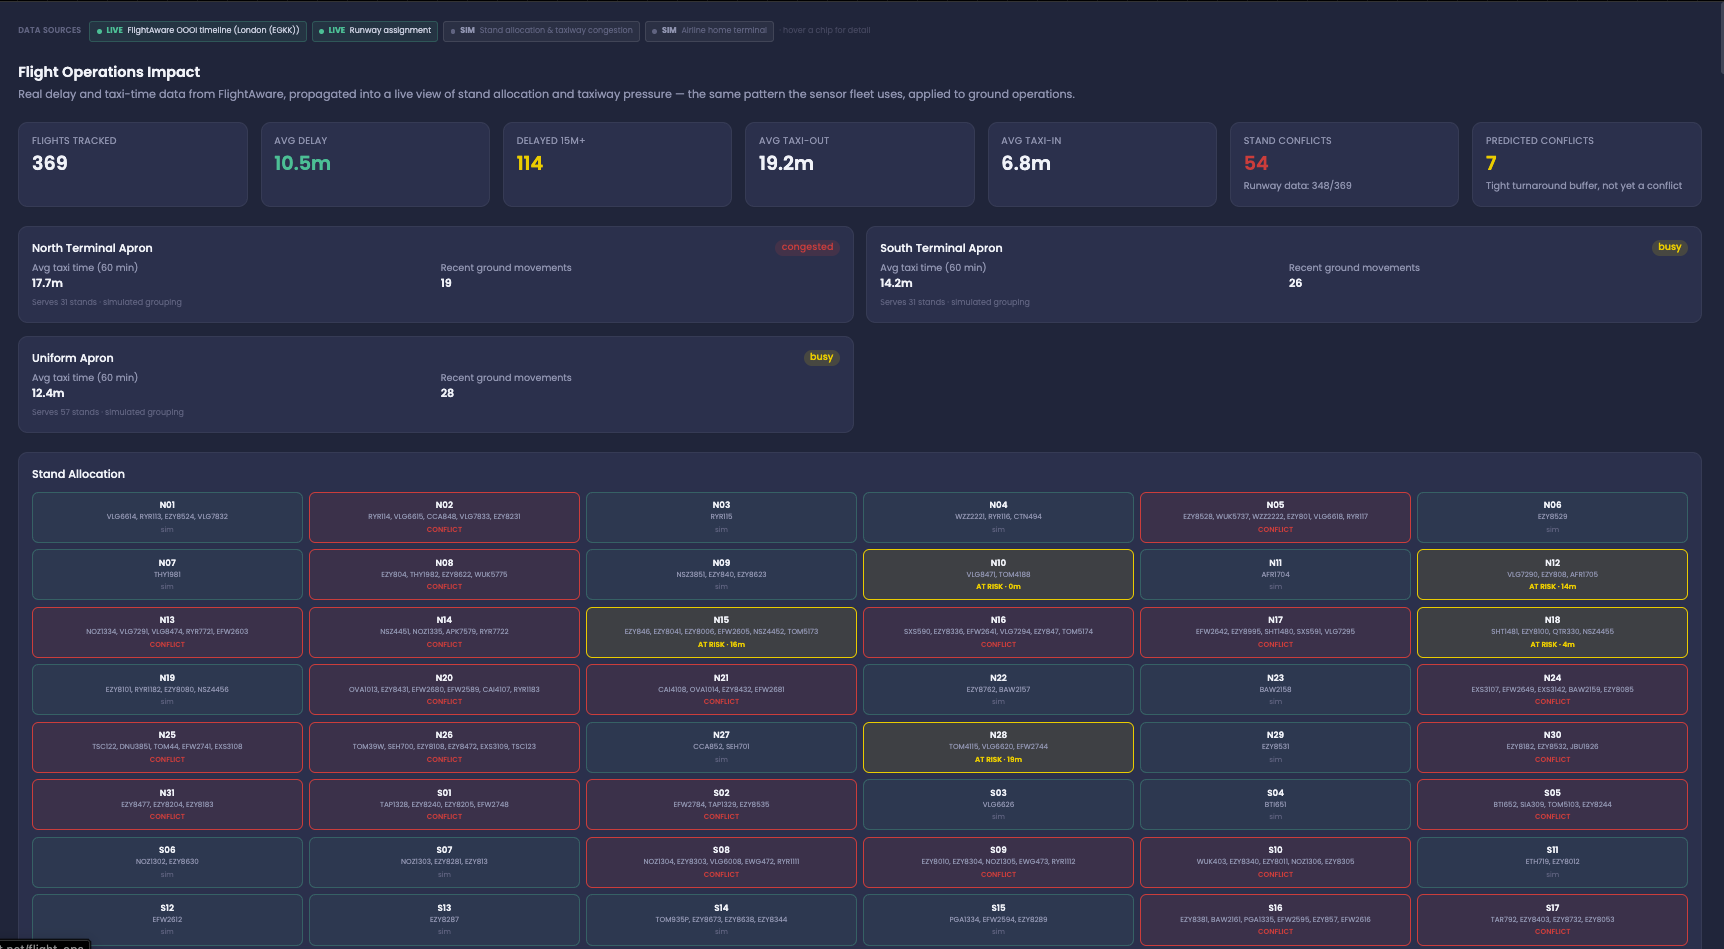Select at-risk stand N15 card

click(721, 632)
